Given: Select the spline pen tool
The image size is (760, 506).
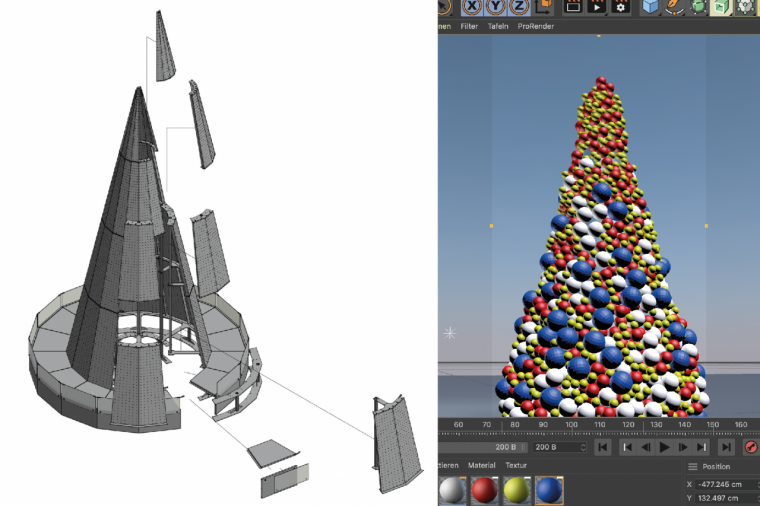Looking at the screenshot, I should [674, 7].
